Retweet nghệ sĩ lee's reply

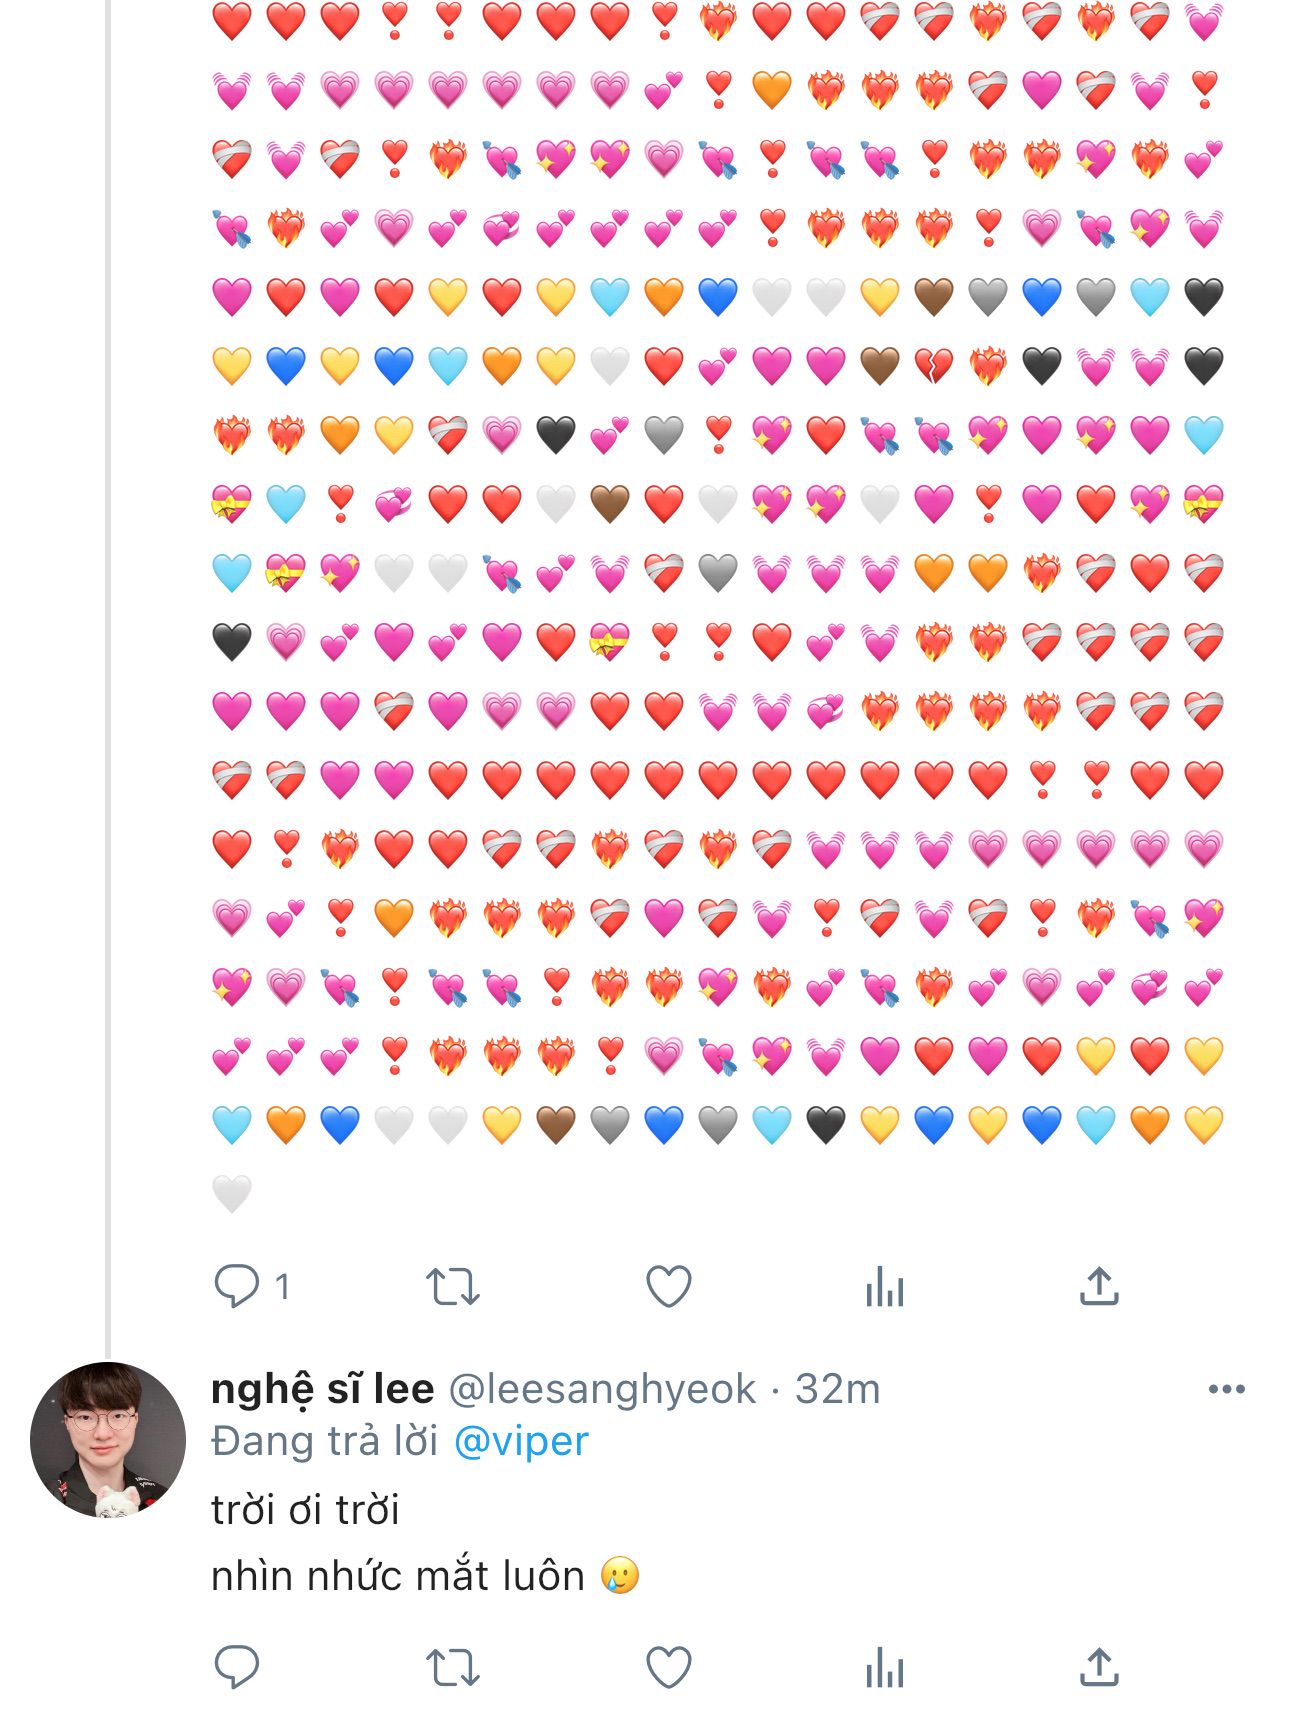452,1668
